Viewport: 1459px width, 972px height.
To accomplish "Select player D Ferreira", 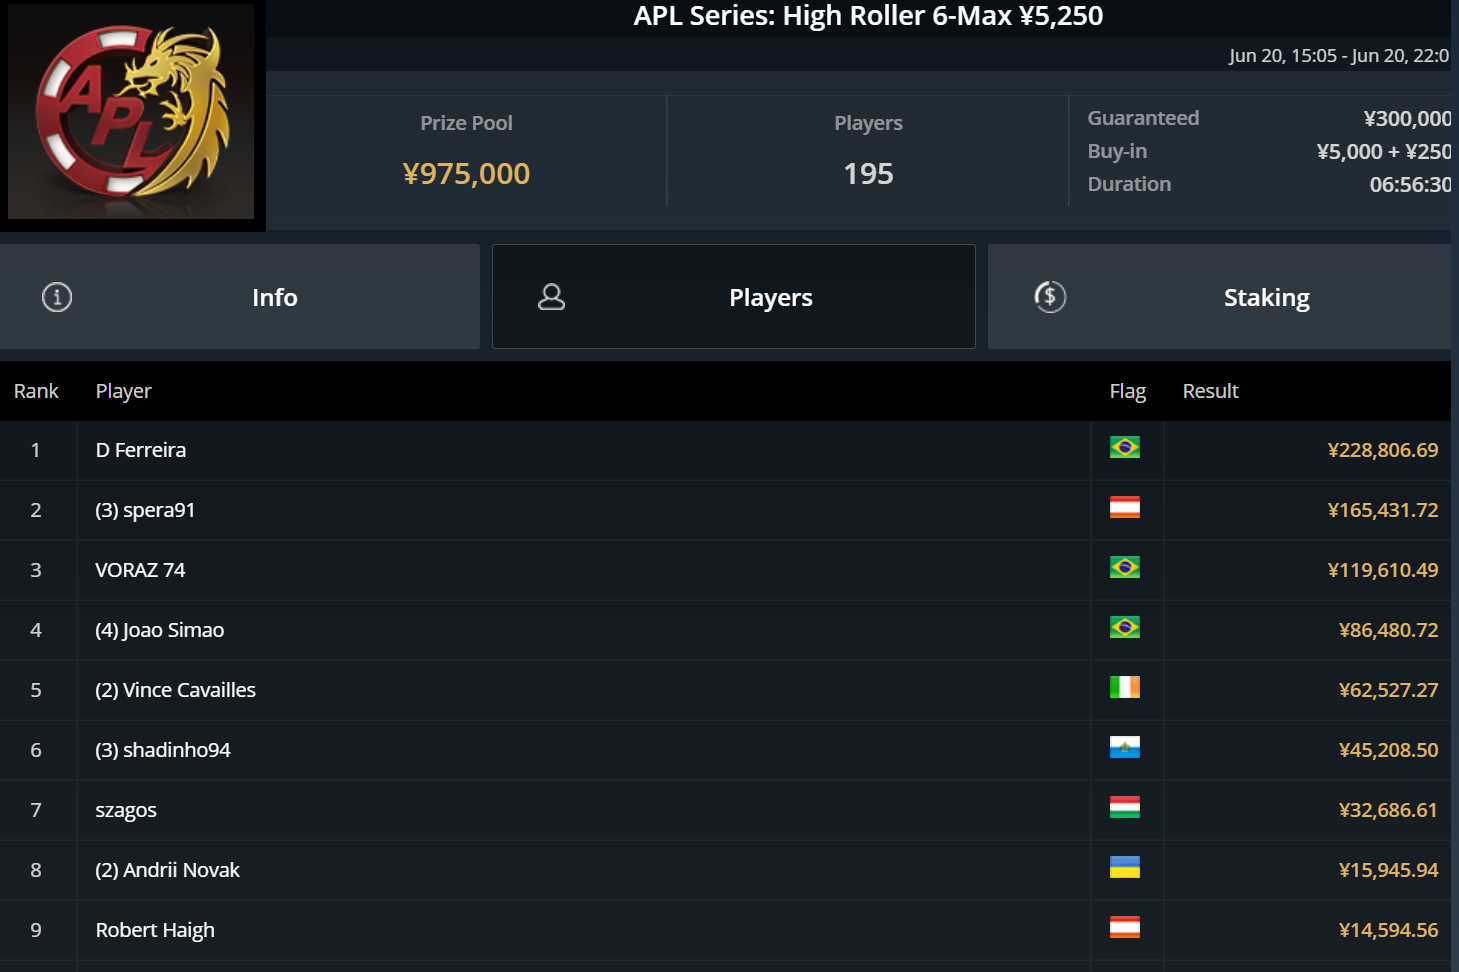I will click(x=141, y=450).
